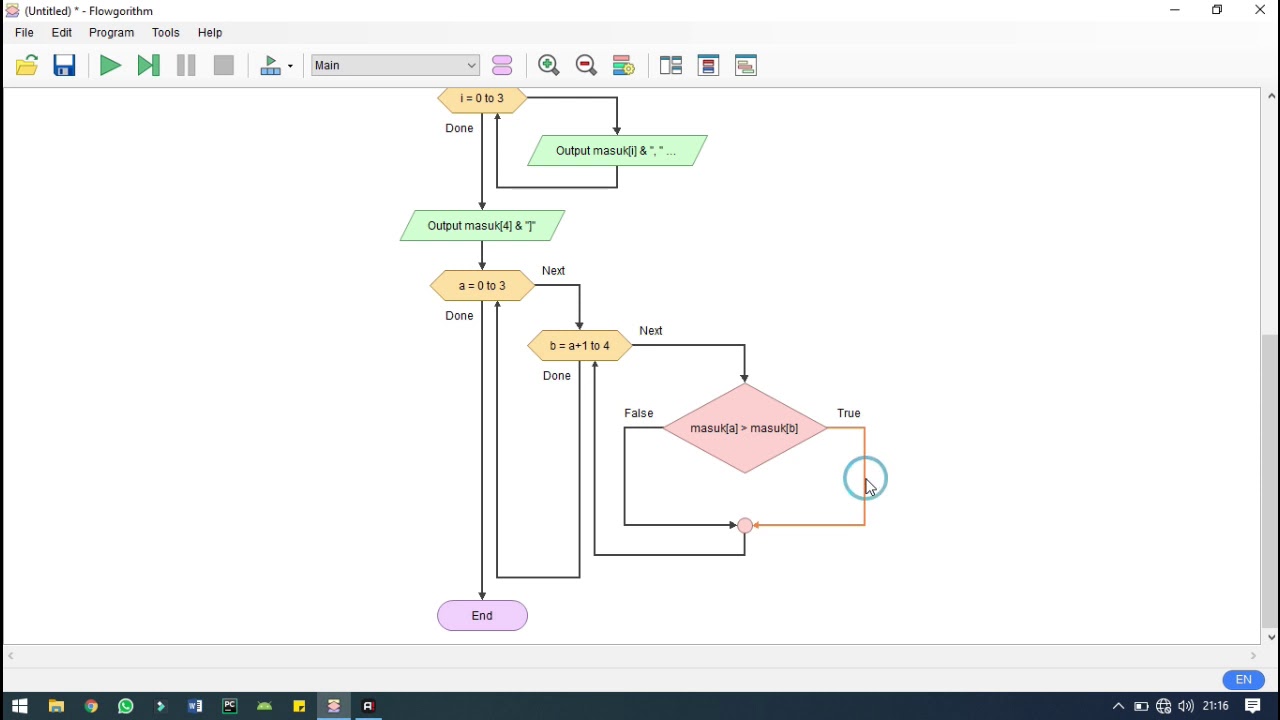1280x720 pixels.
Task: Run the program with the green play button
Action: click(x=110, y=66)
